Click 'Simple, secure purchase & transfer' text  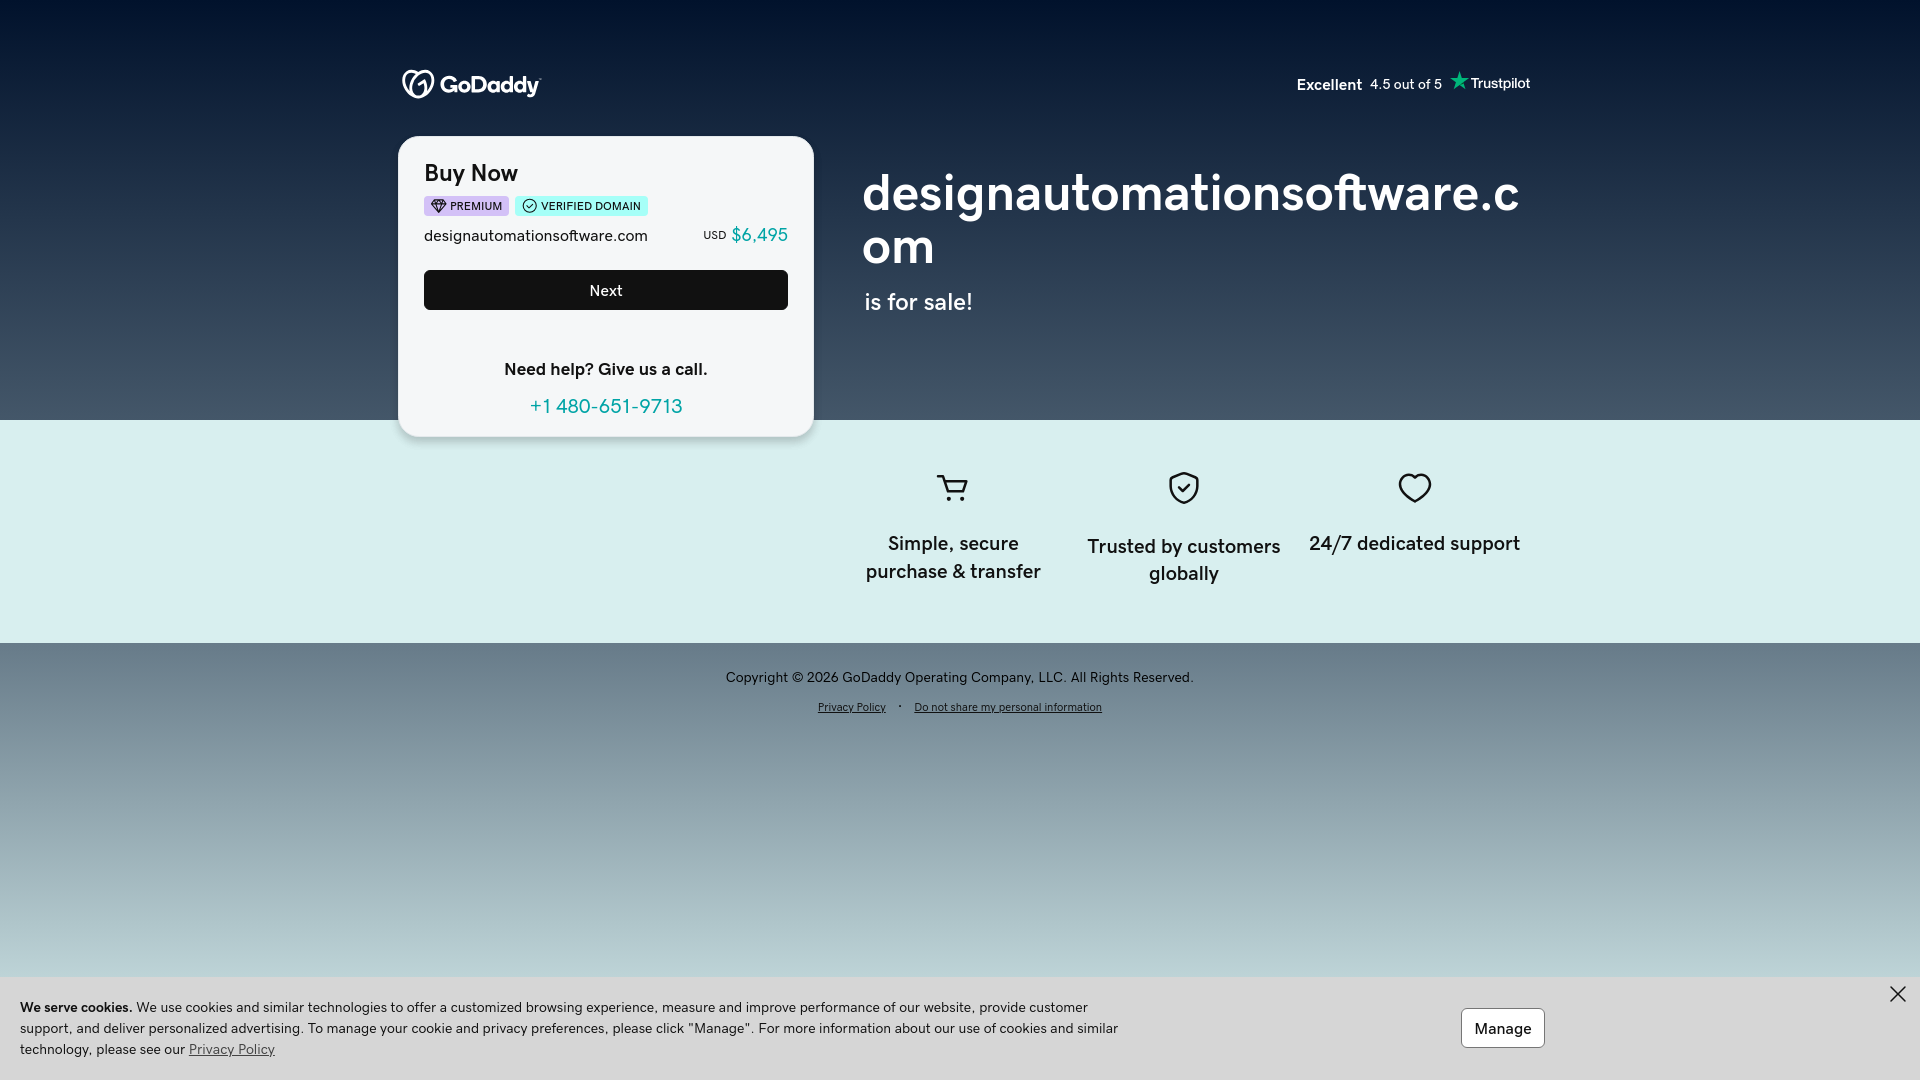point(953,557)
